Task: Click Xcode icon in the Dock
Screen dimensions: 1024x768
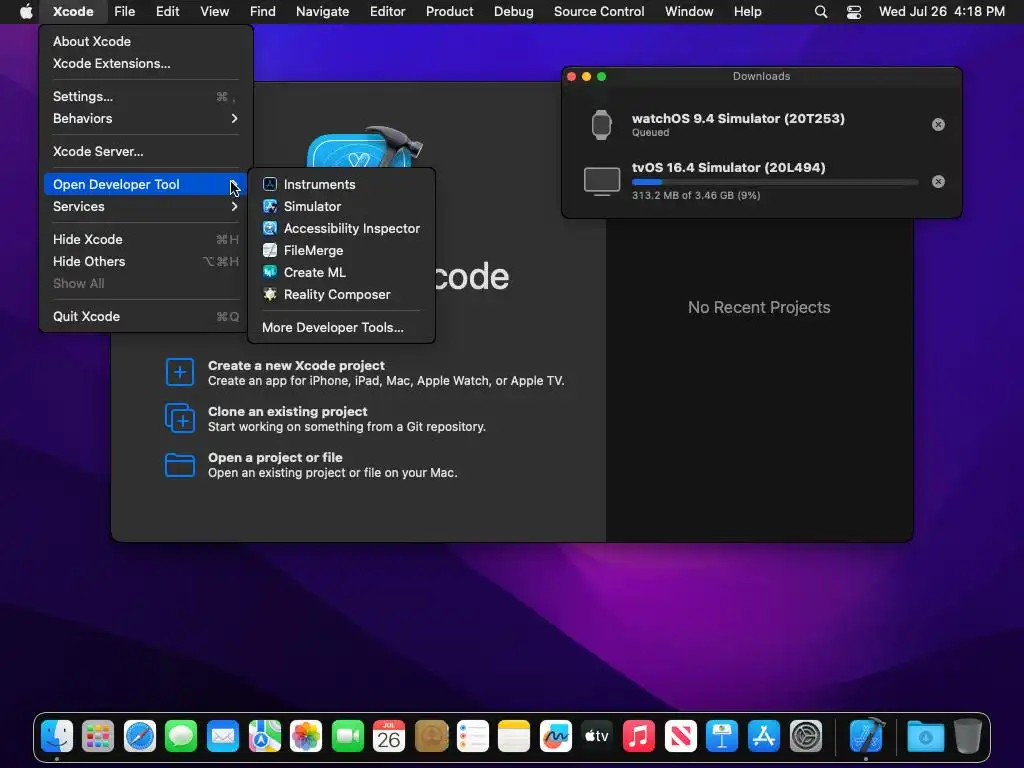Action: click(x=866, y=735)
